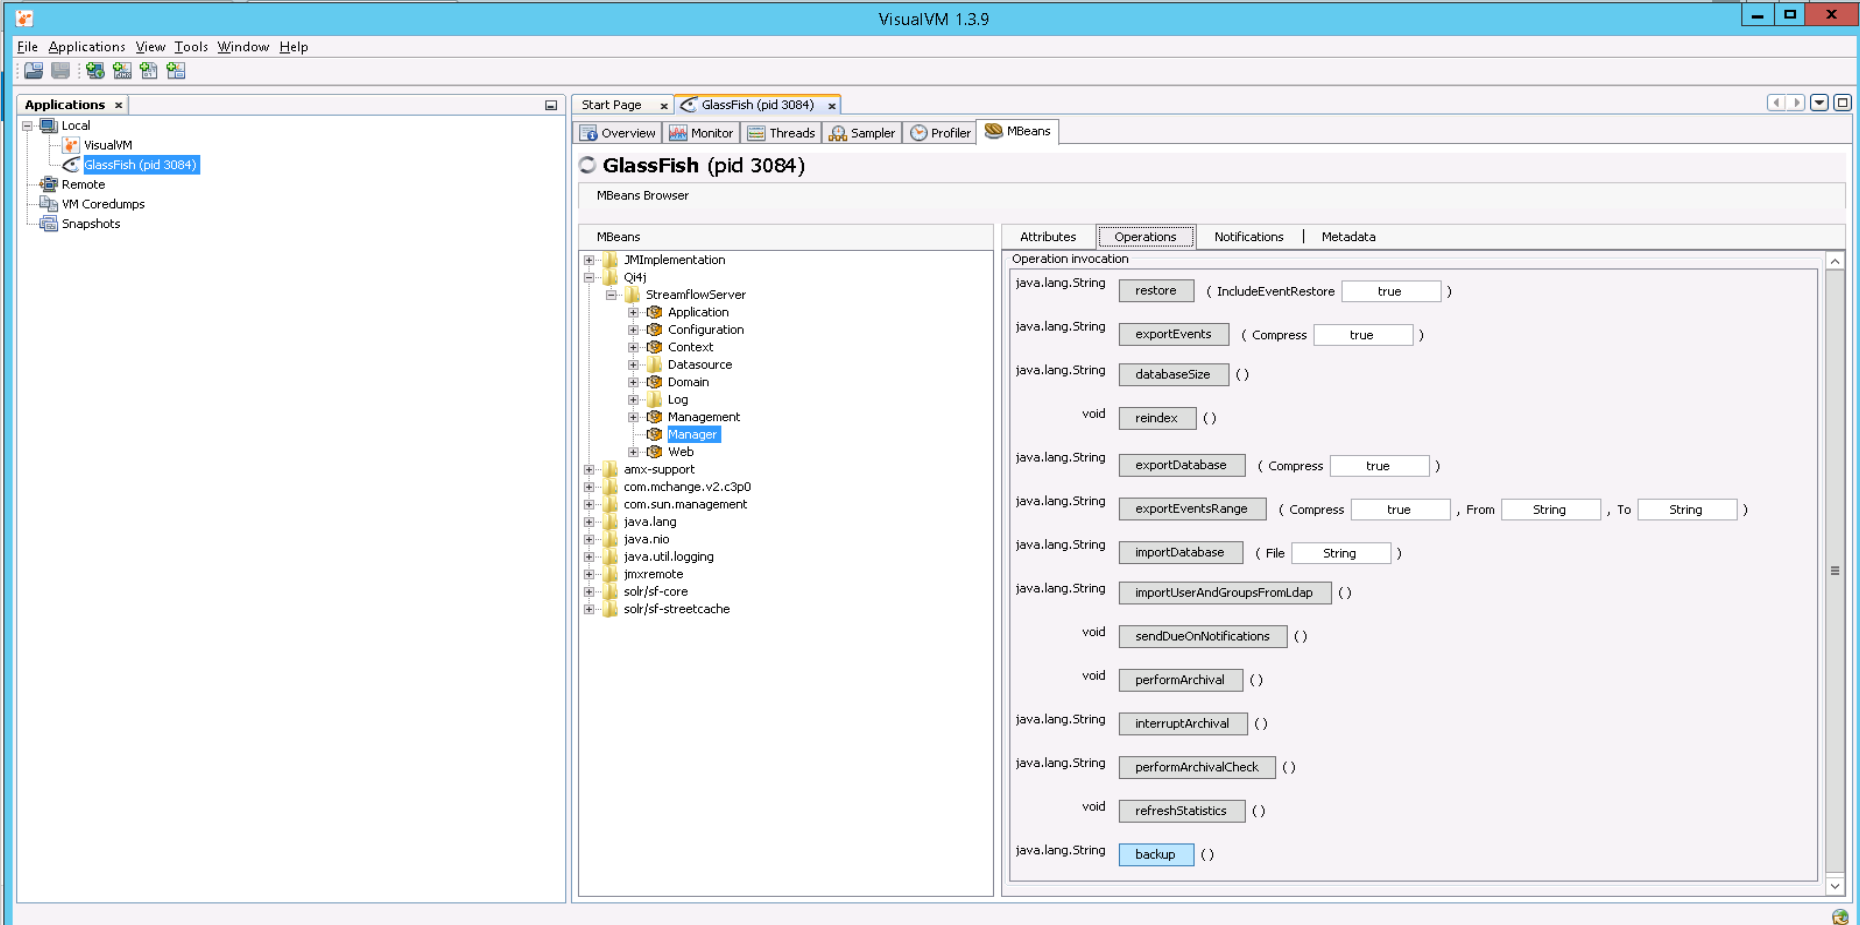The height and width of the screenshot is (925, 1860).
Task: Open the Tools menu
Action: tap(191, 47)
